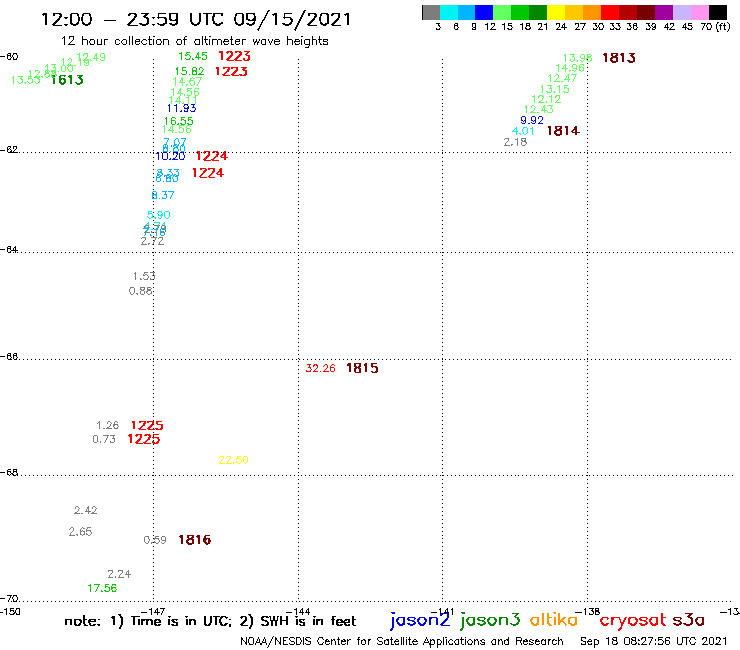
Task: Click the 13.98 wave height value
Action: point(578,58)
